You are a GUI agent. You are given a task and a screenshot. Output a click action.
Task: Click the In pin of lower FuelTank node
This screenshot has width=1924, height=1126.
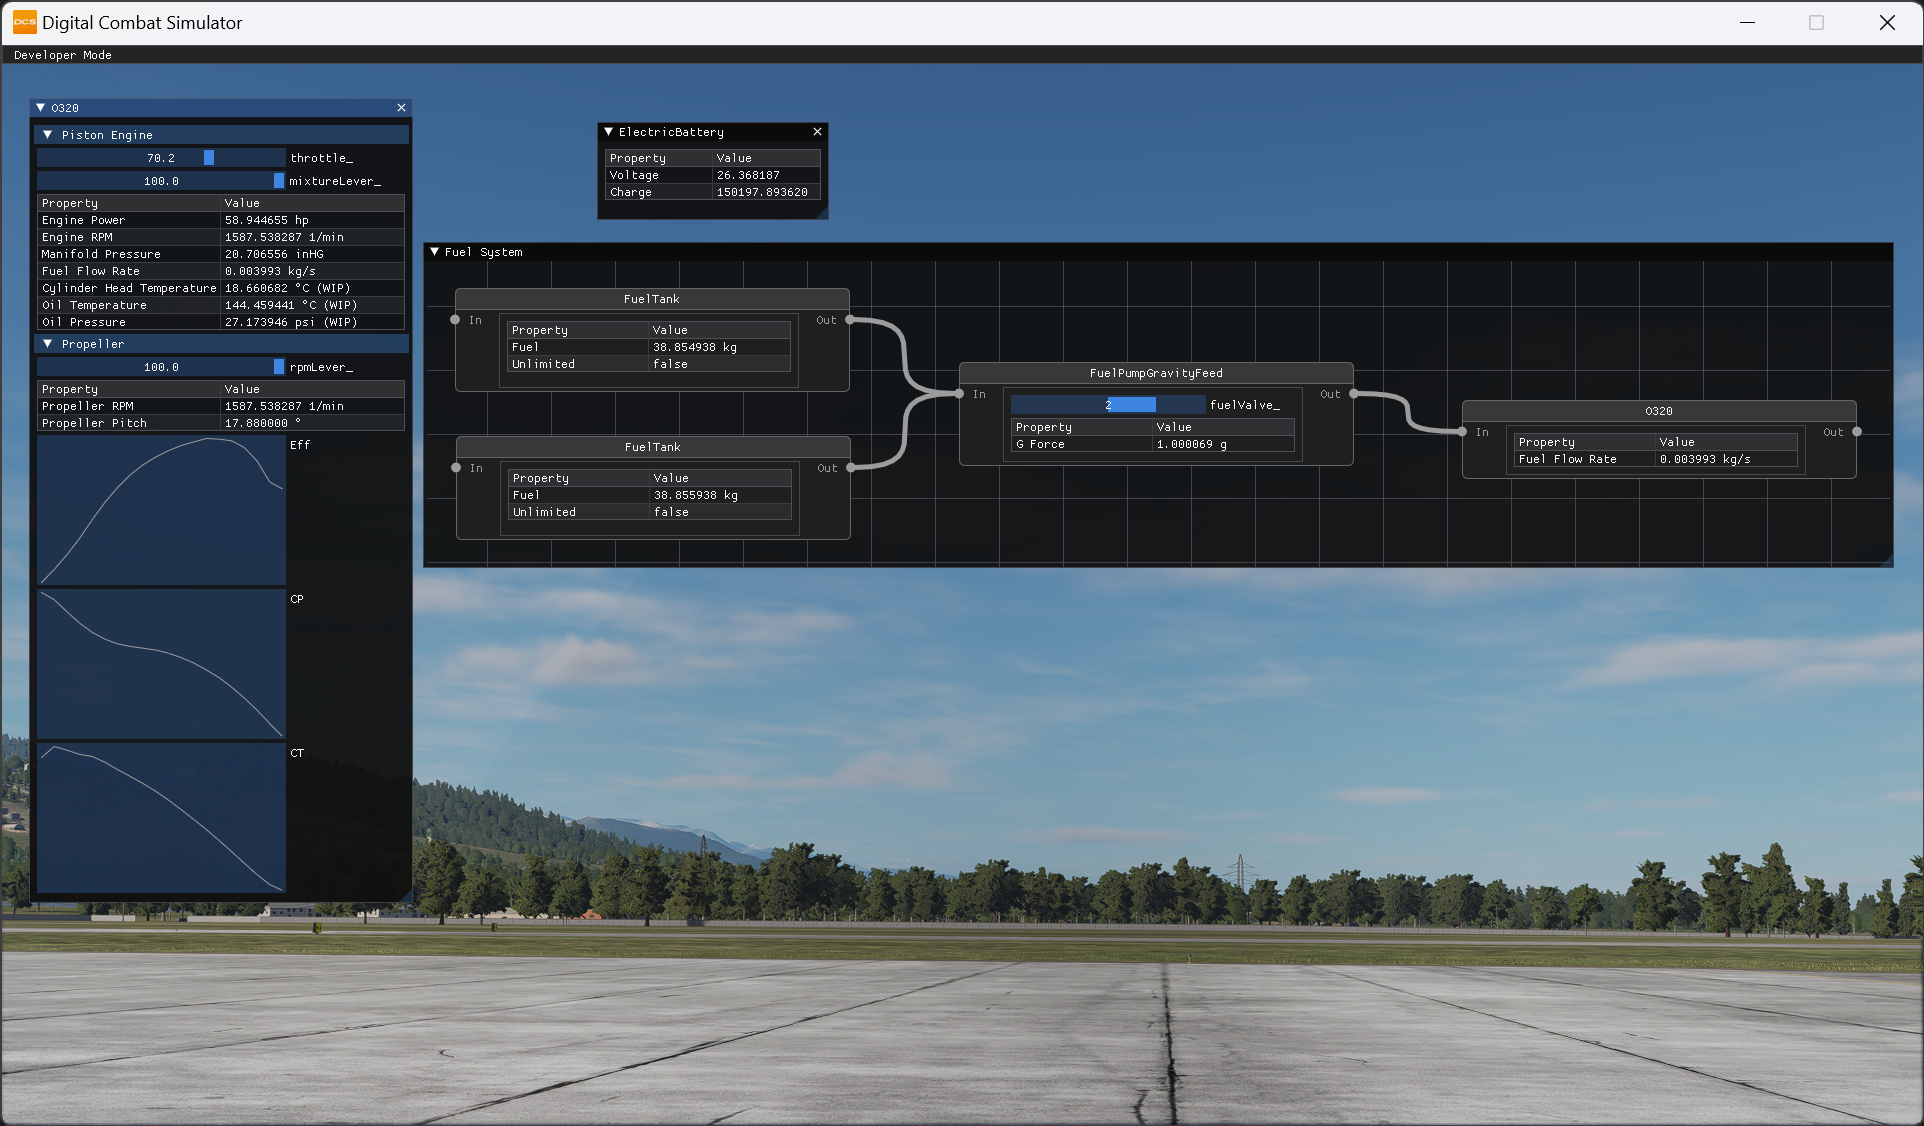(x=456, y=468)
